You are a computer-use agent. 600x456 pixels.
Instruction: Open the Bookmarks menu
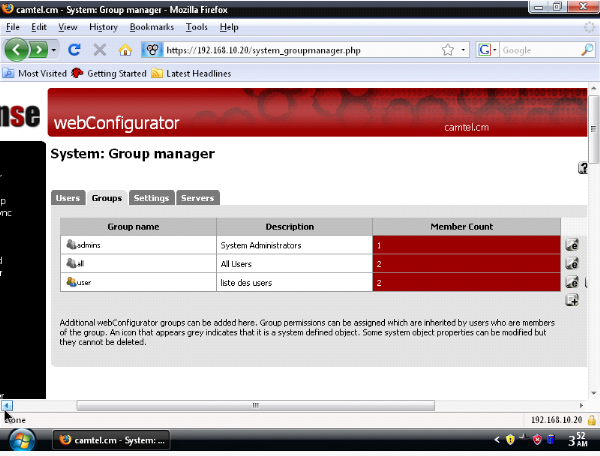pyautogui.click(x=156, y=27)
